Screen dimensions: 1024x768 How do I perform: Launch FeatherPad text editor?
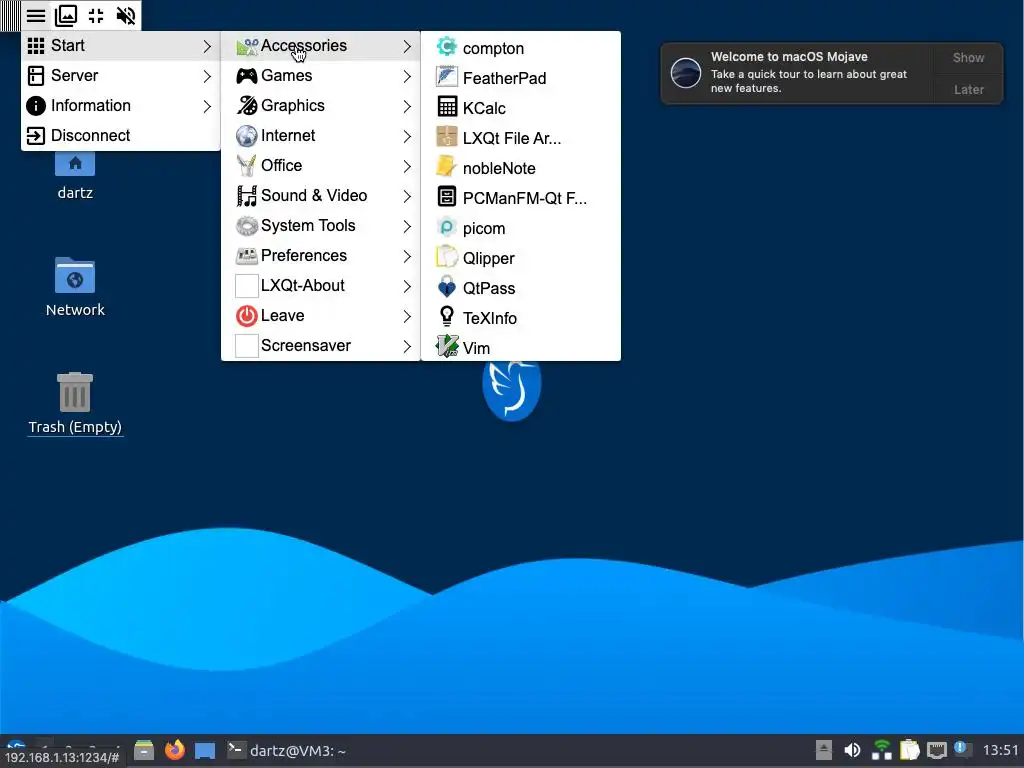point(520,78)
